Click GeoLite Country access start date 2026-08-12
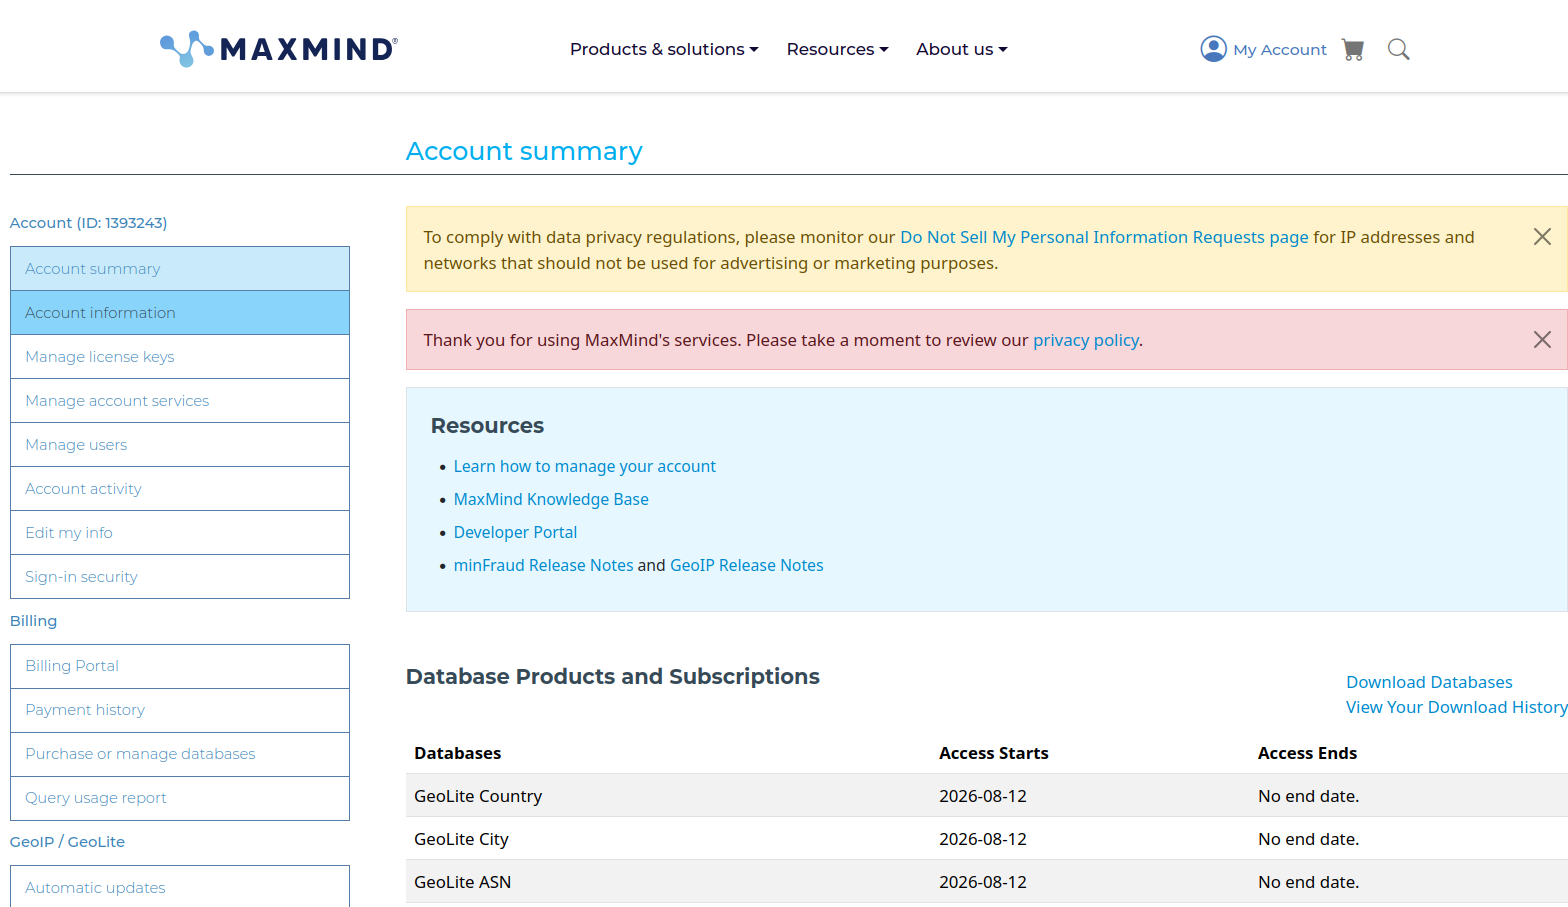 coord(982,796)
